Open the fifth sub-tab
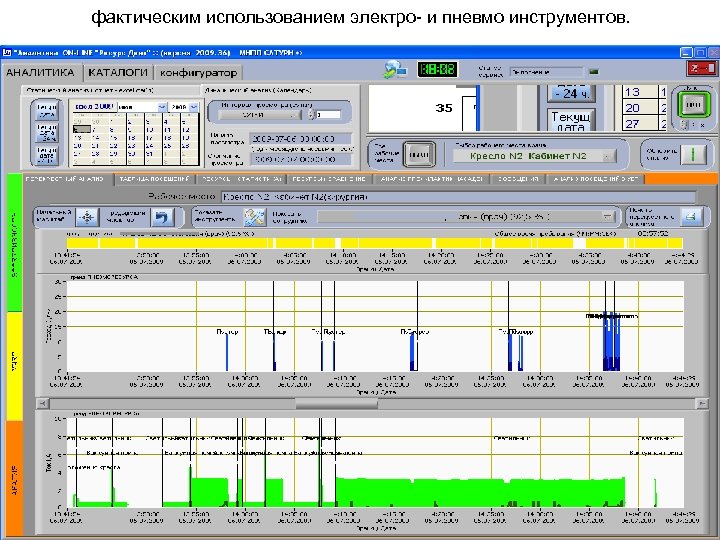 click(x=432, y=179)
